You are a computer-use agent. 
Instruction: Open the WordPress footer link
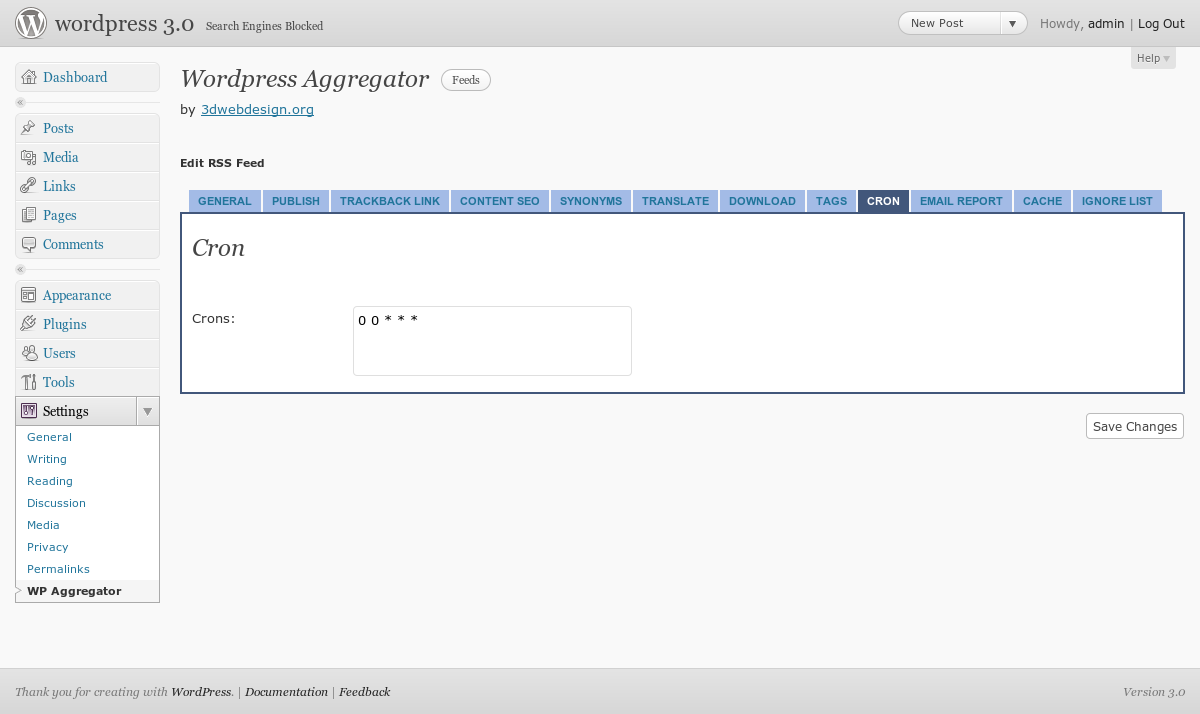[x=201, y=692]
